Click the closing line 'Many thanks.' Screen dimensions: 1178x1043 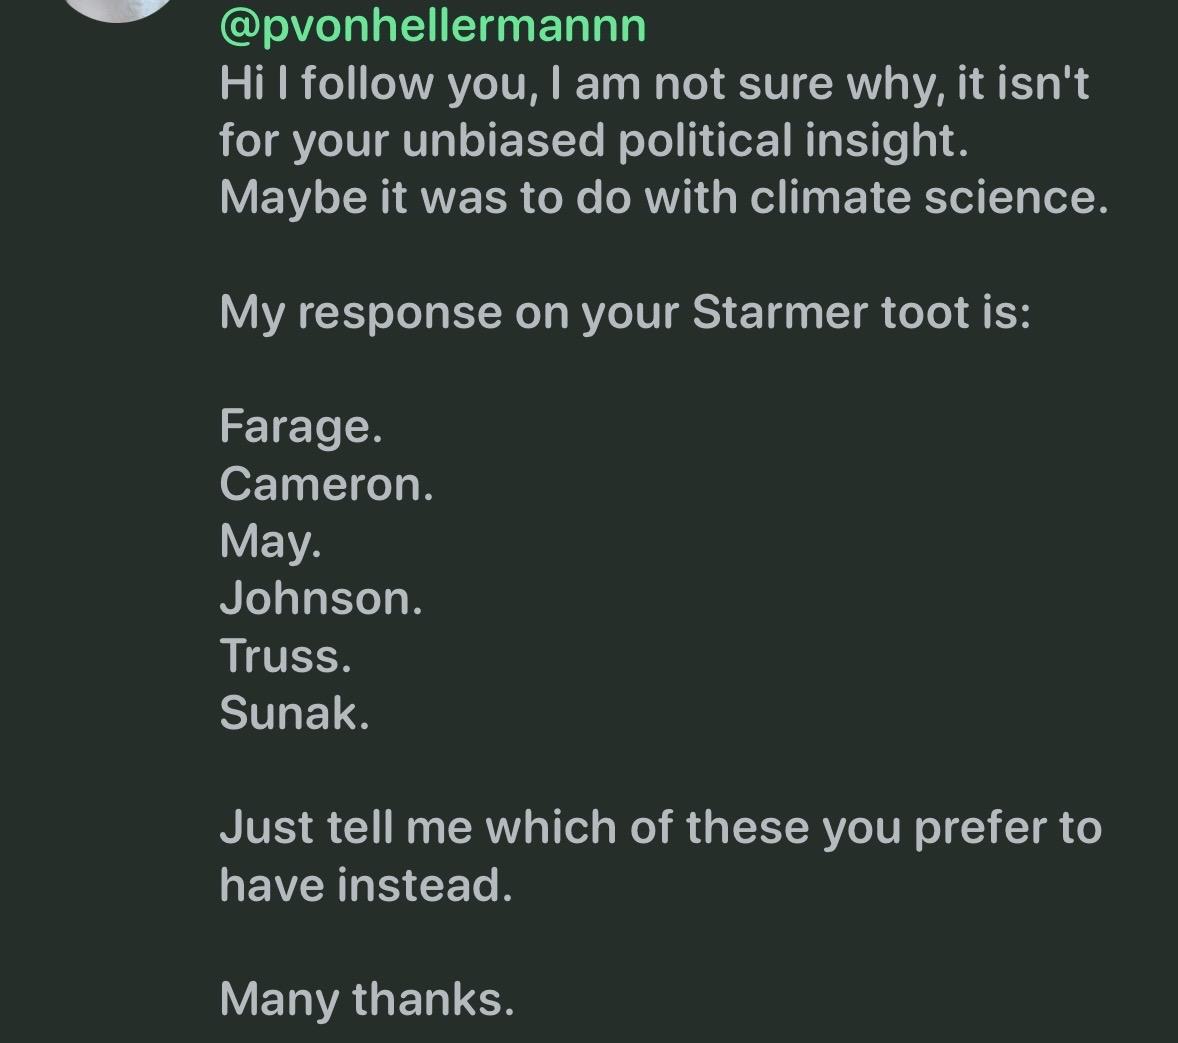[366, 999]
